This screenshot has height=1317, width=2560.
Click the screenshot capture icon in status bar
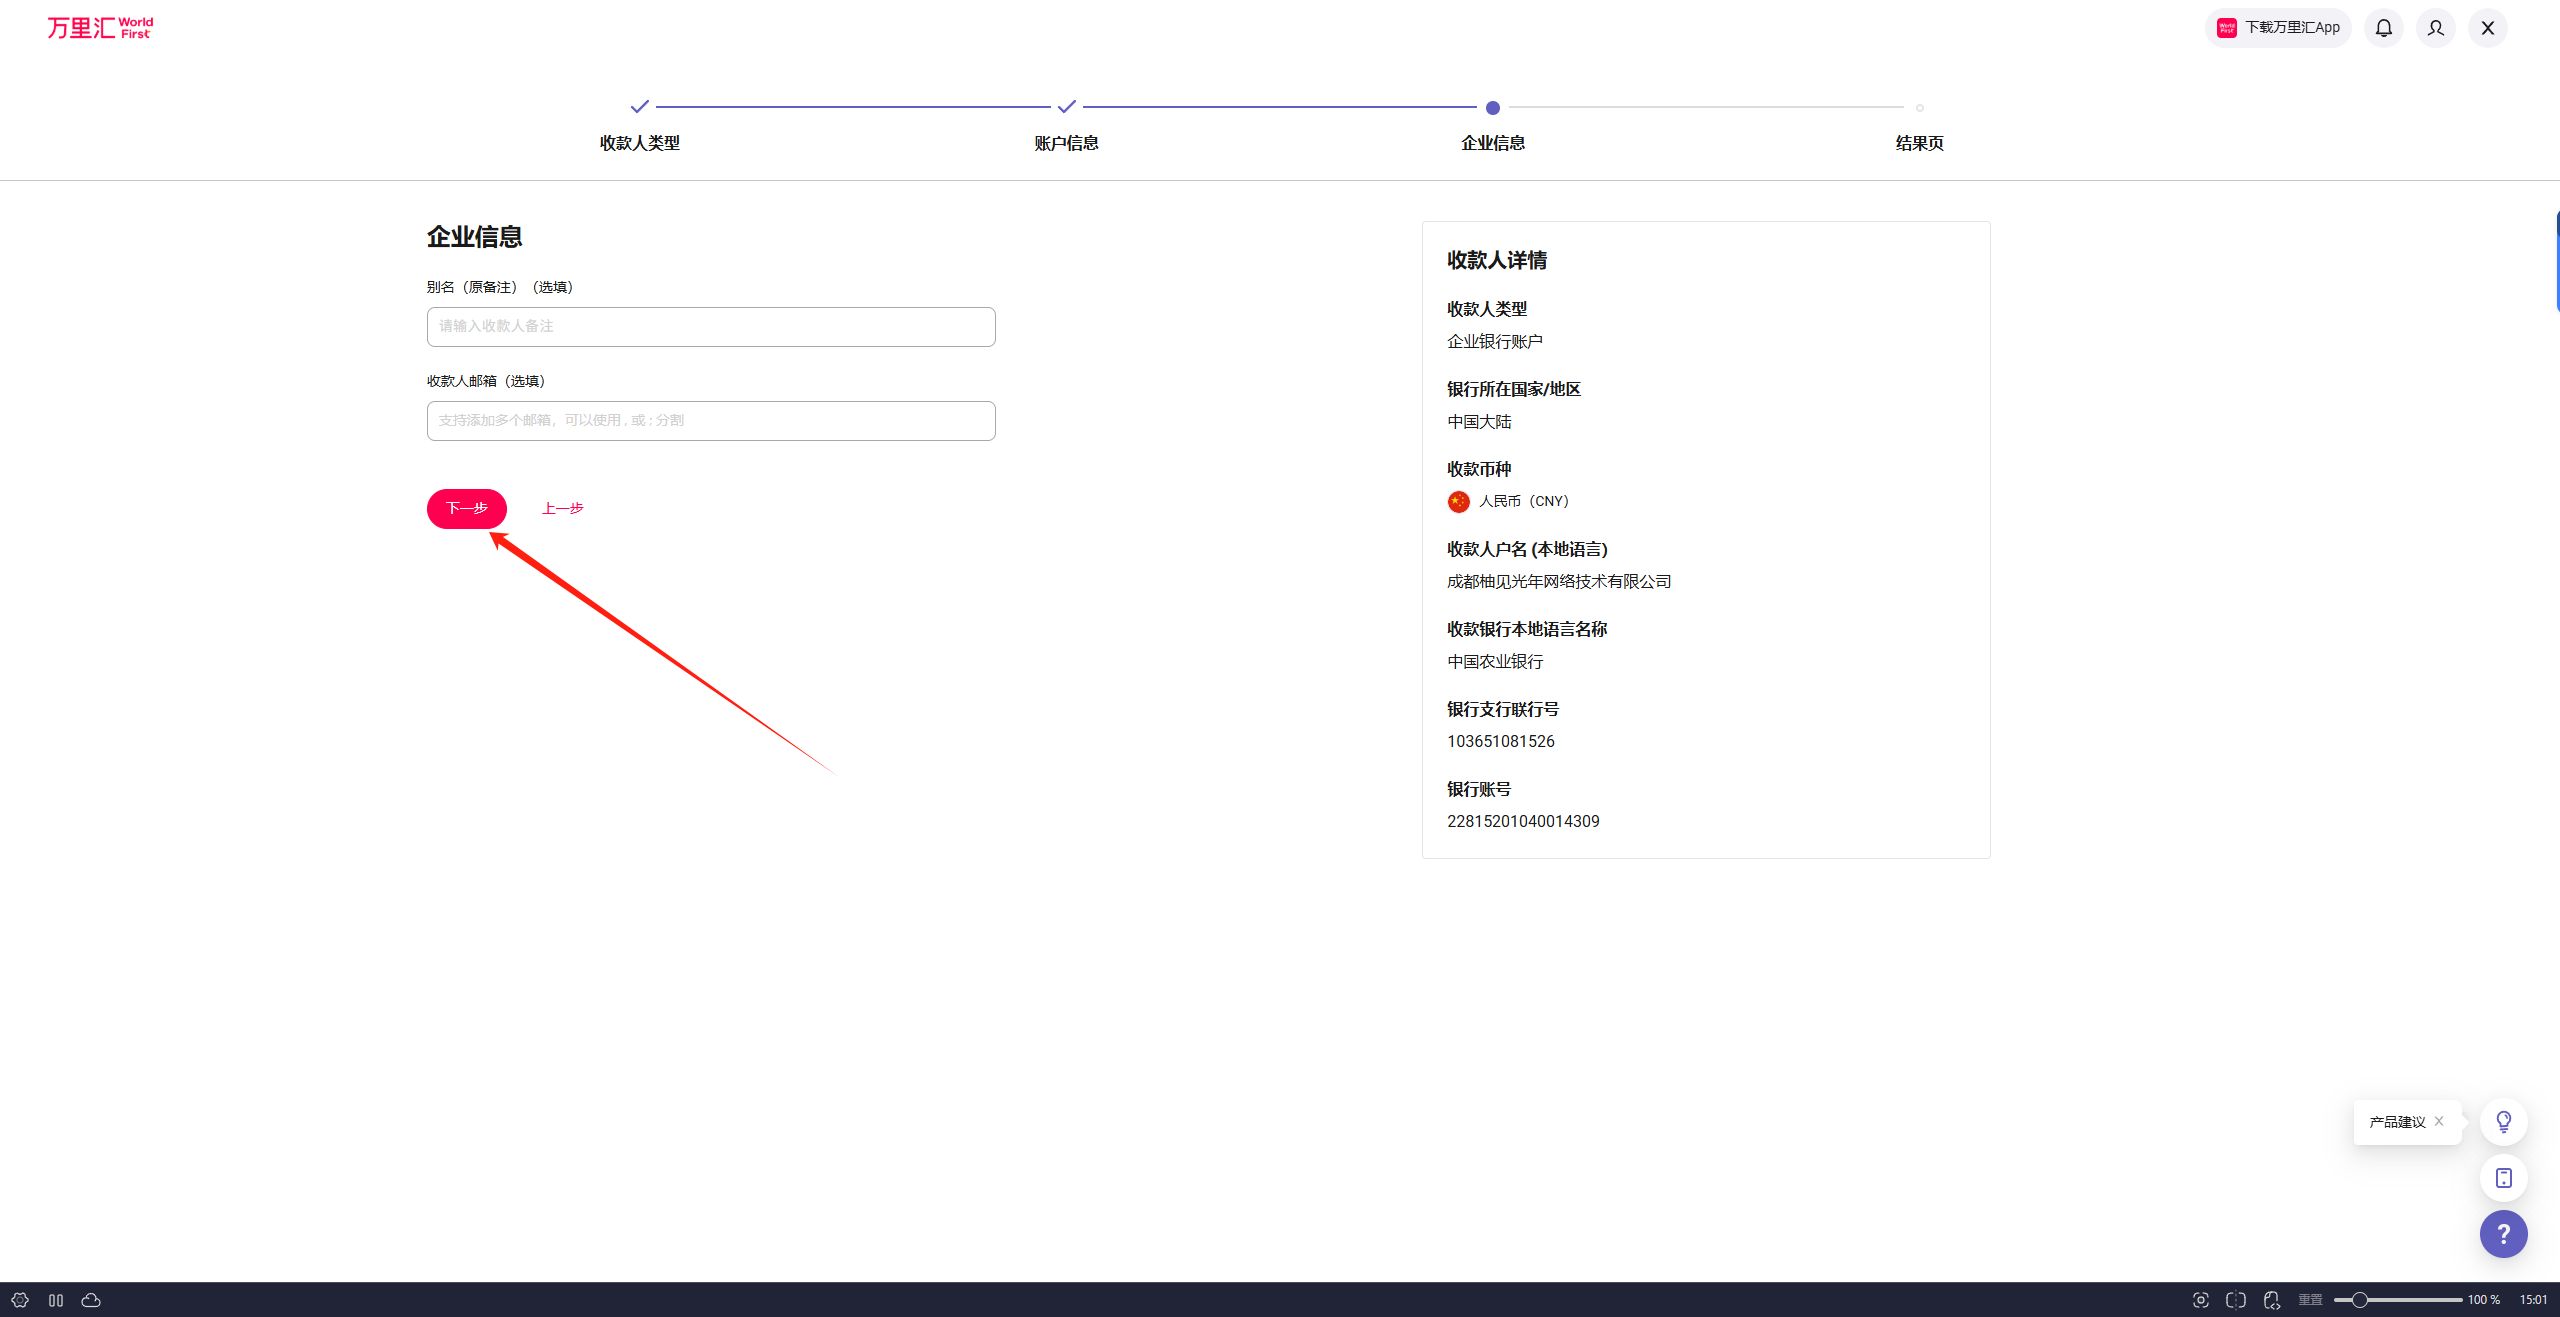pos(2200,1300)
